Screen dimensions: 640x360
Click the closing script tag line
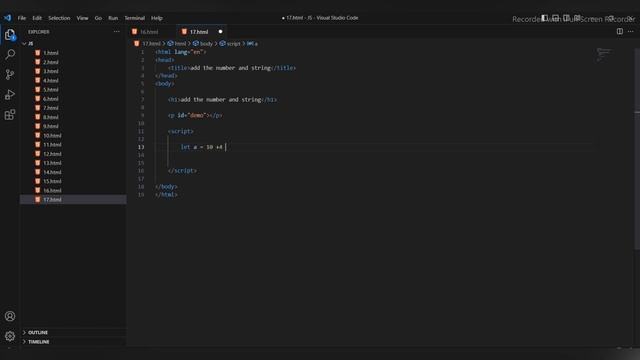182,171
